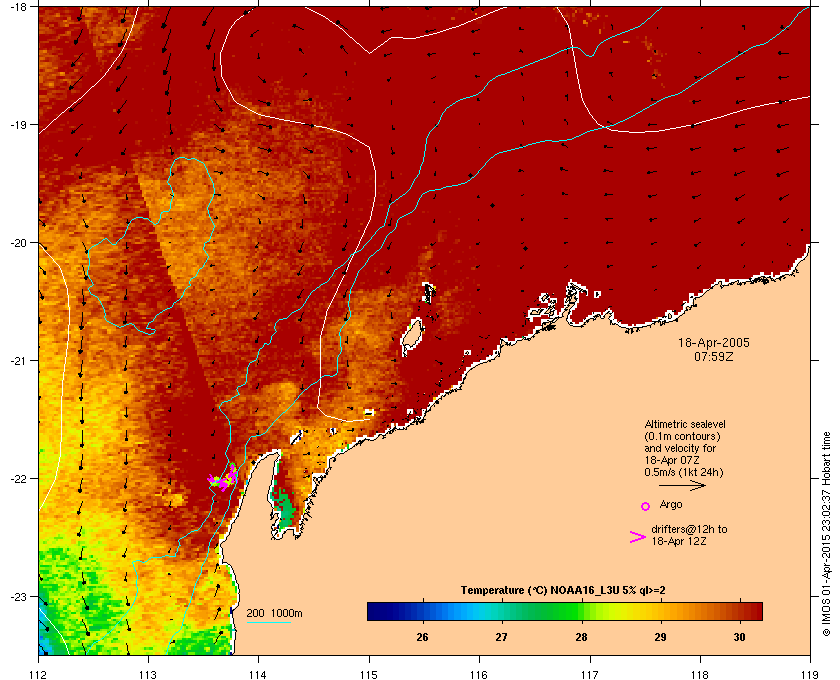
Task: Click the colorbar tick label 29
Action: pyautogui.click(x=660, y=637)
